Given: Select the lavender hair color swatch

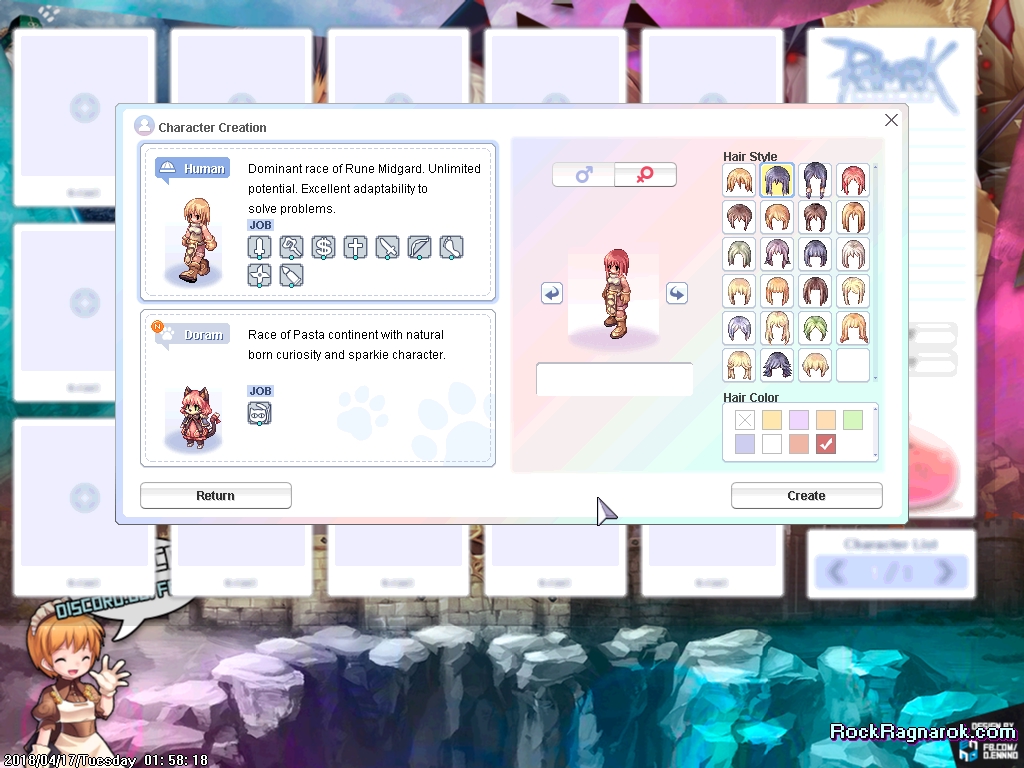Looking at the screenshot, I should [799, 419].
